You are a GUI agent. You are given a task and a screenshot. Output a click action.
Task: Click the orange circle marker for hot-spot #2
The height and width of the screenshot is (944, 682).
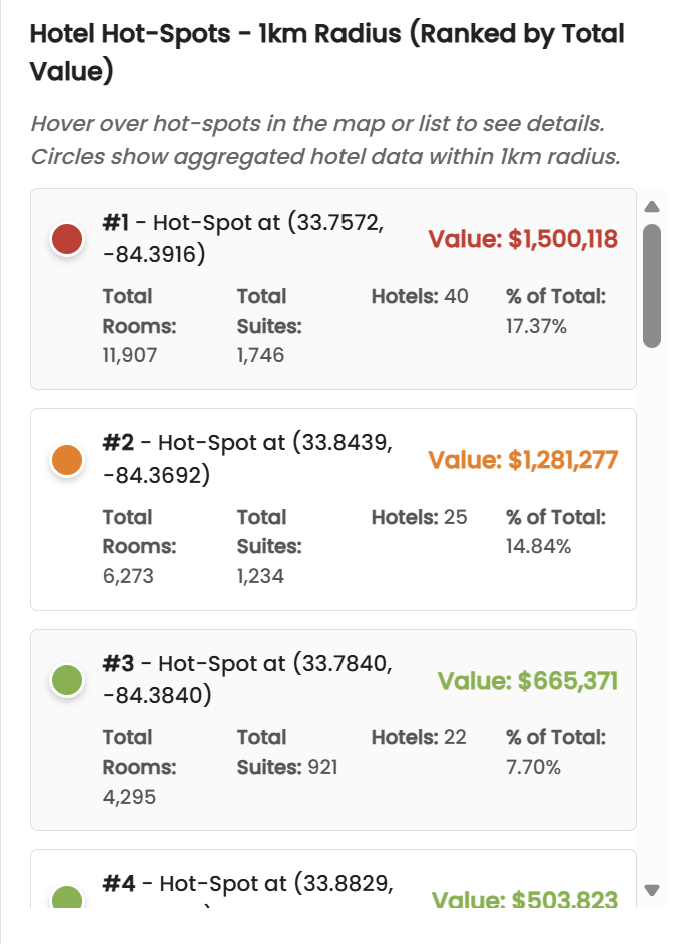tap(66, 460)
